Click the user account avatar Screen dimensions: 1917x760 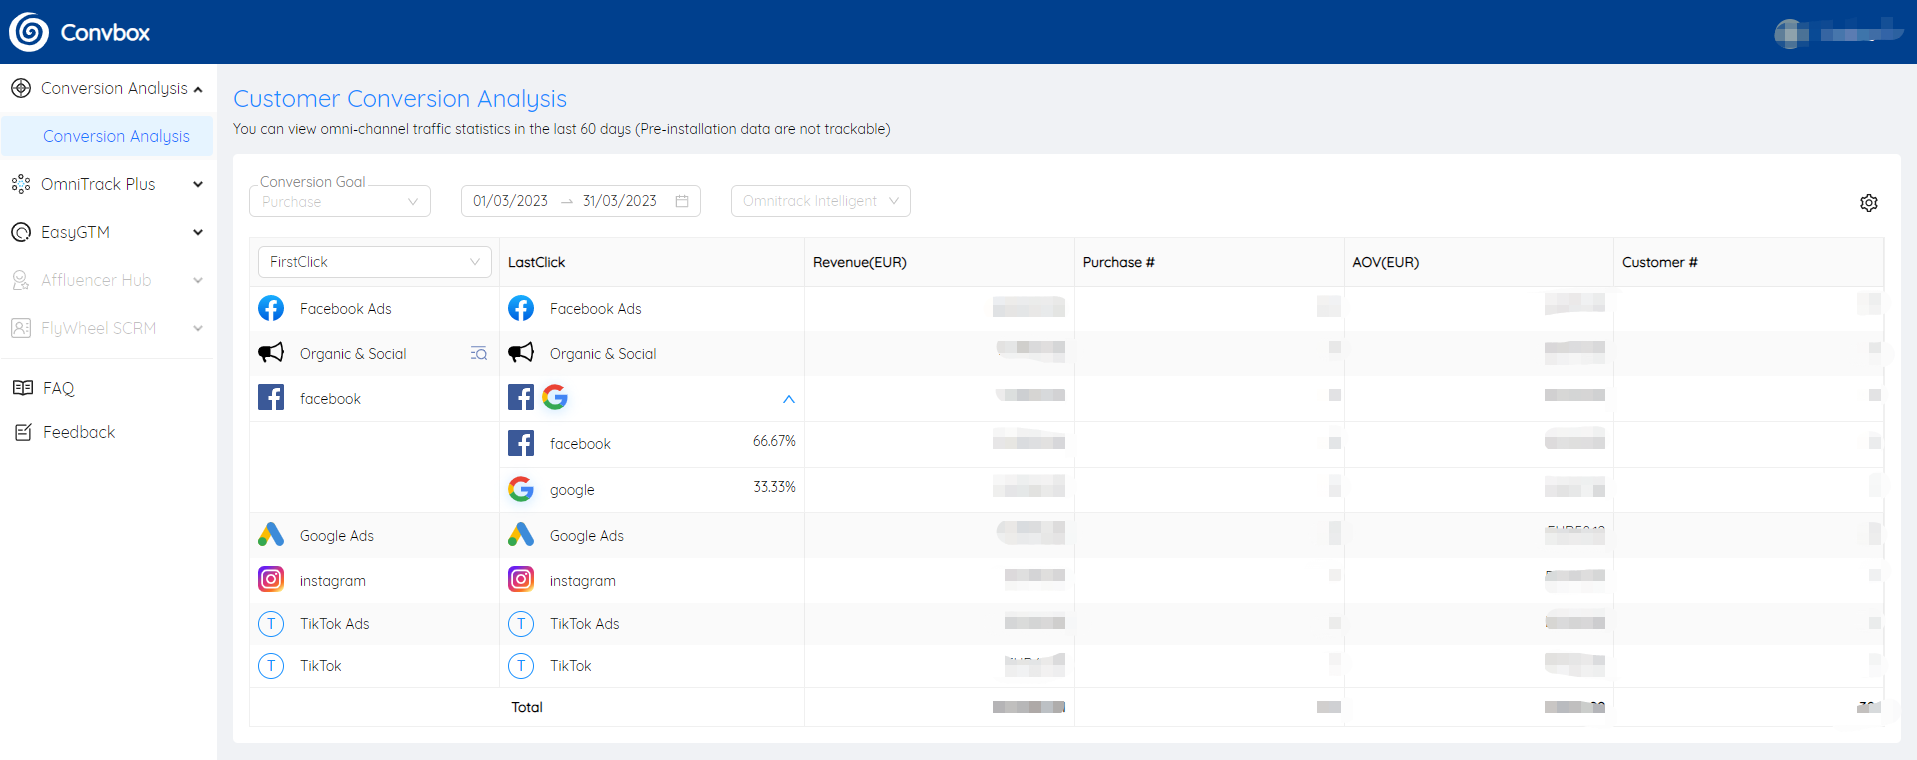[1791, 33]
